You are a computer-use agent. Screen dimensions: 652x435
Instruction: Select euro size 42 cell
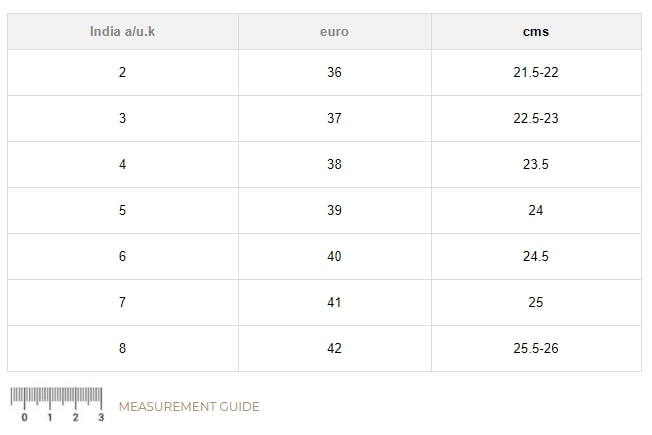[x=335, y=348]
